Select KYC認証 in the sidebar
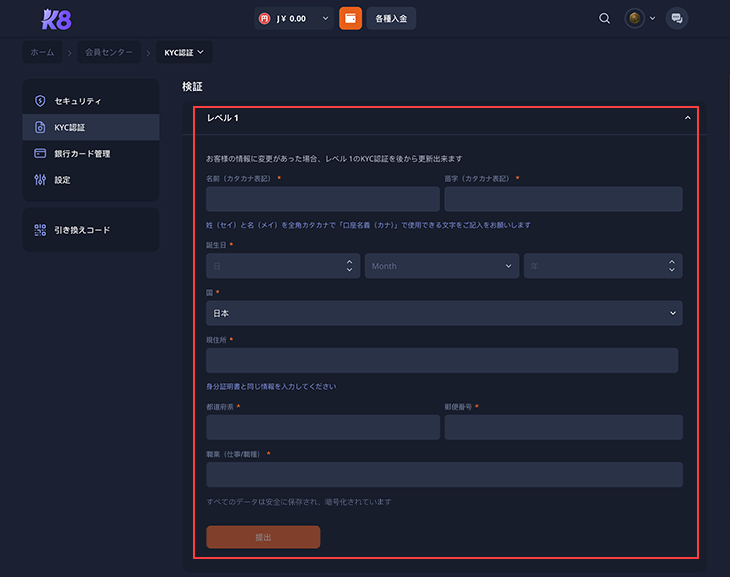Screen dimensions: 730x577 point(91,127)
